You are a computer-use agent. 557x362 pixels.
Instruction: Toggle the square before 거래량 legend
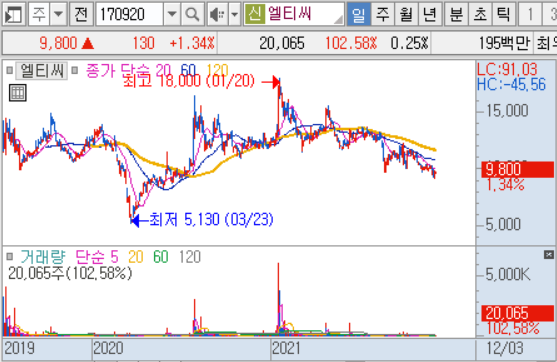click(10, 256)
